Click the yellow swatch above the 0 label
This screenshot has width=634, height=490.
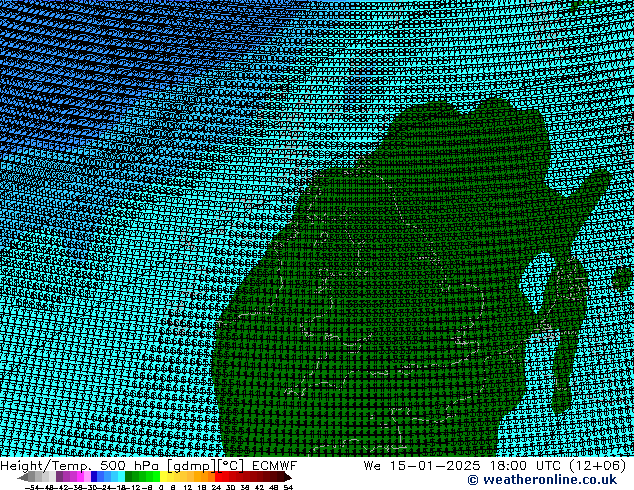point(163,477)
